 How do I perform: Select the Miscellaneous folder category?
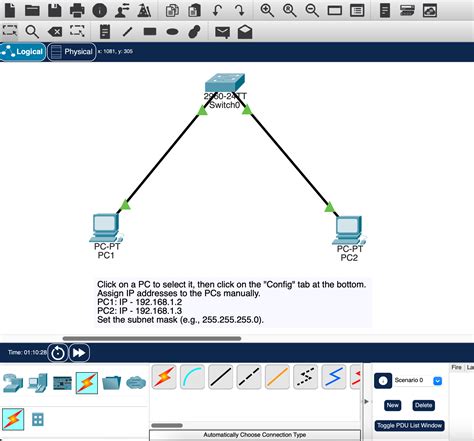pos(111,383)
